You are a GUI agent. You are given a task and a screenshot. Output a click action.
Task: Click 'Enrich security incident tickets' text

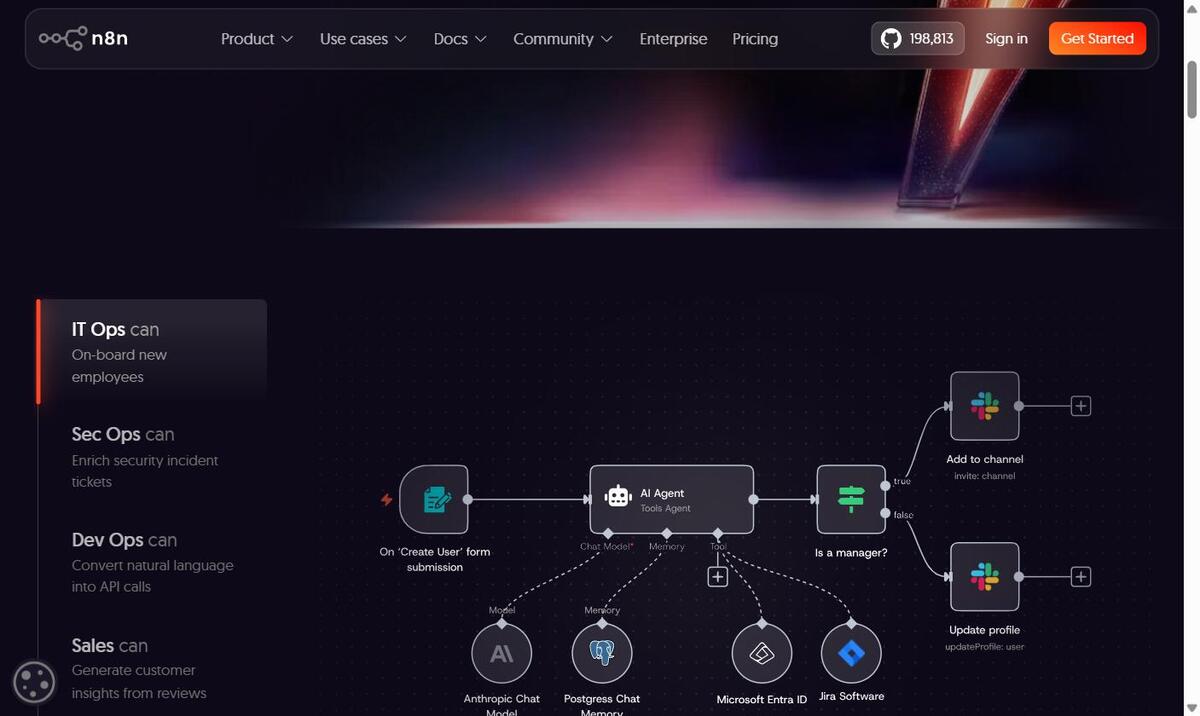click(x=145, y=471)
